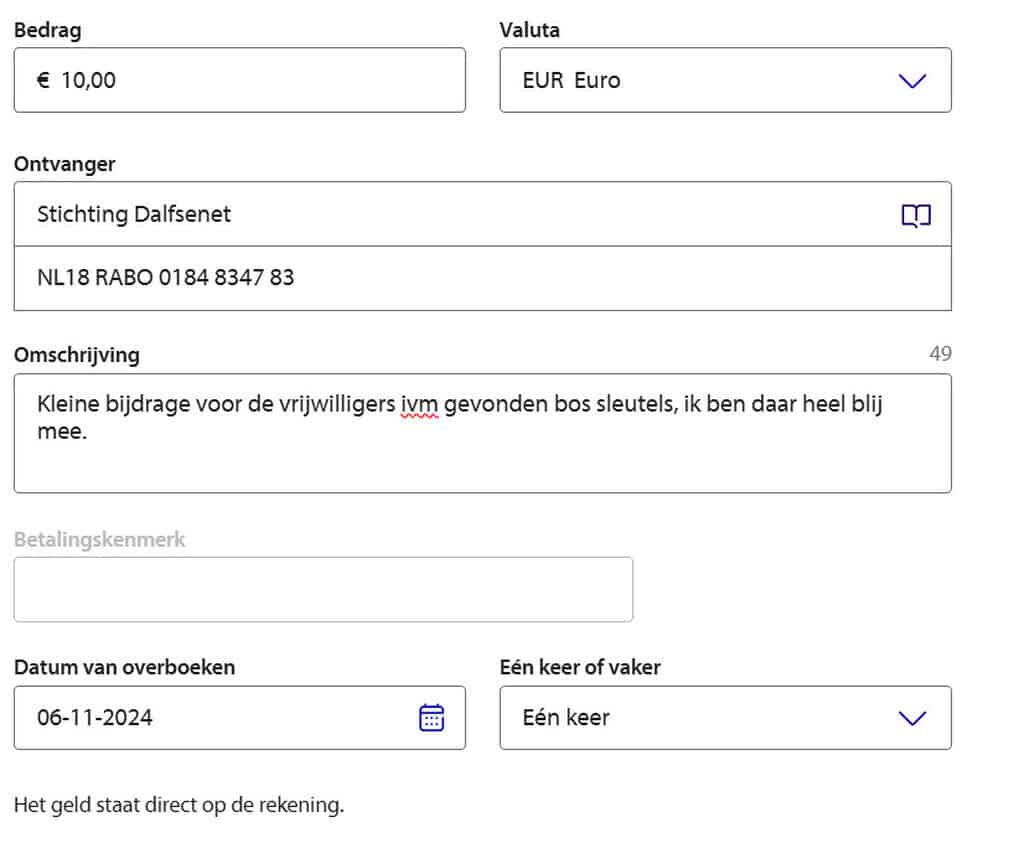The width and height of the screenshot is (1024, 843).
Task: Click the remaining characters counter 49
Action: (x=940, y=354)
